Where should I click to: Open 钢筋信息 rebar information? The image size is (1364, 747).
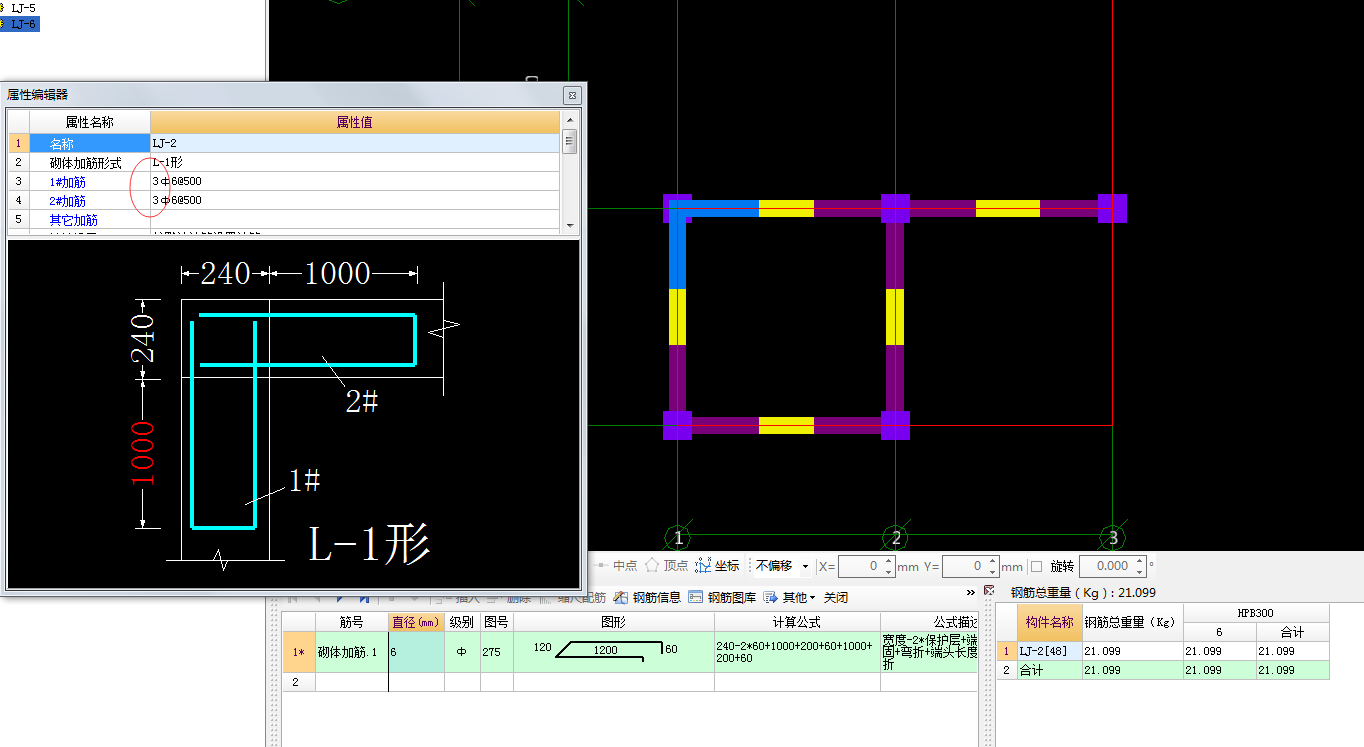pyautogui.click(x=647, y=598)
